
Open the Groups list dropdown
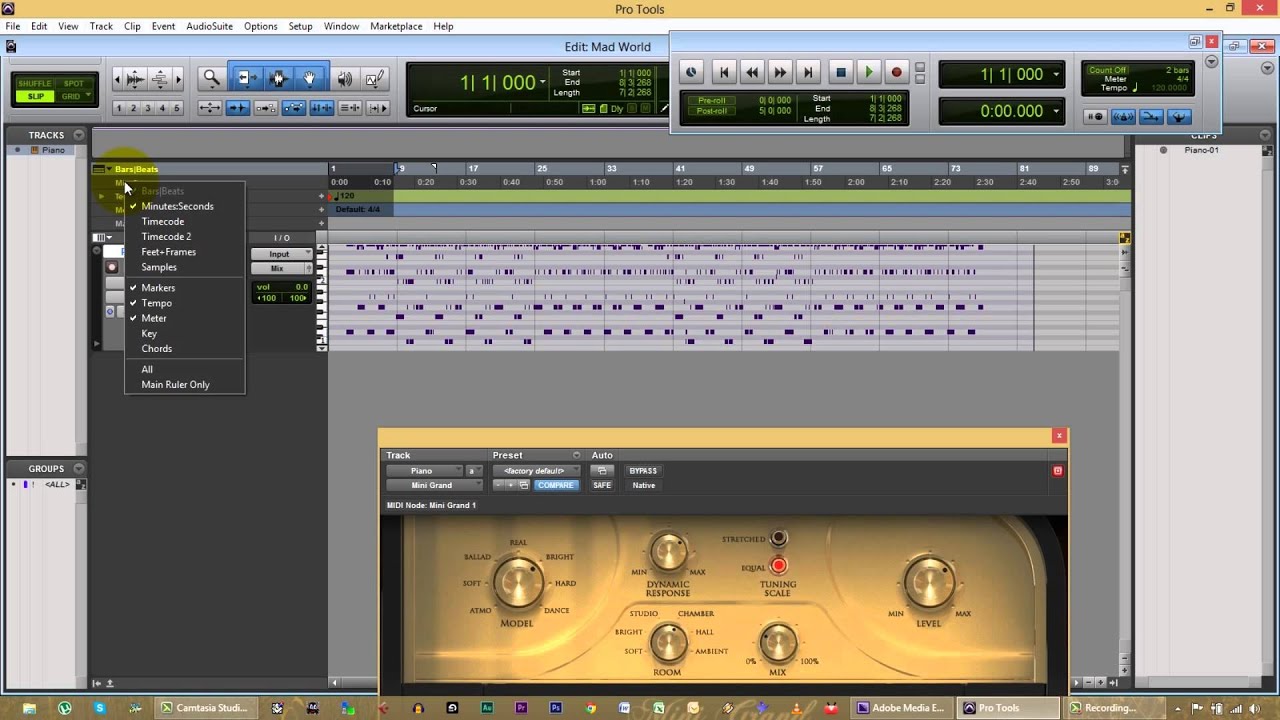pos(78,468)
